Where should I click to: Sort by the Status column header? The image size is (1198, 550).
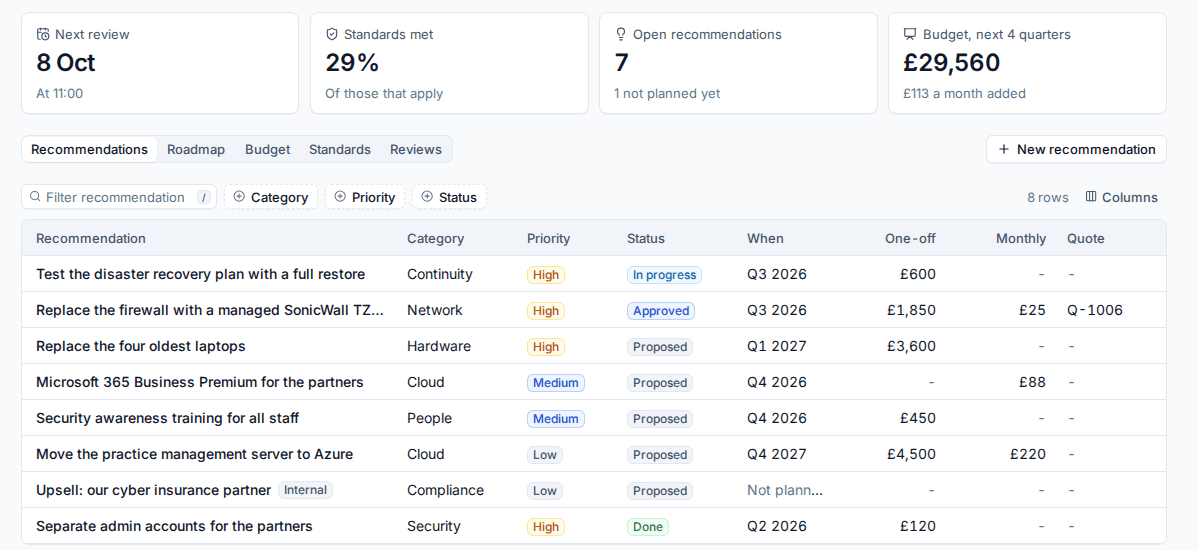646,238
